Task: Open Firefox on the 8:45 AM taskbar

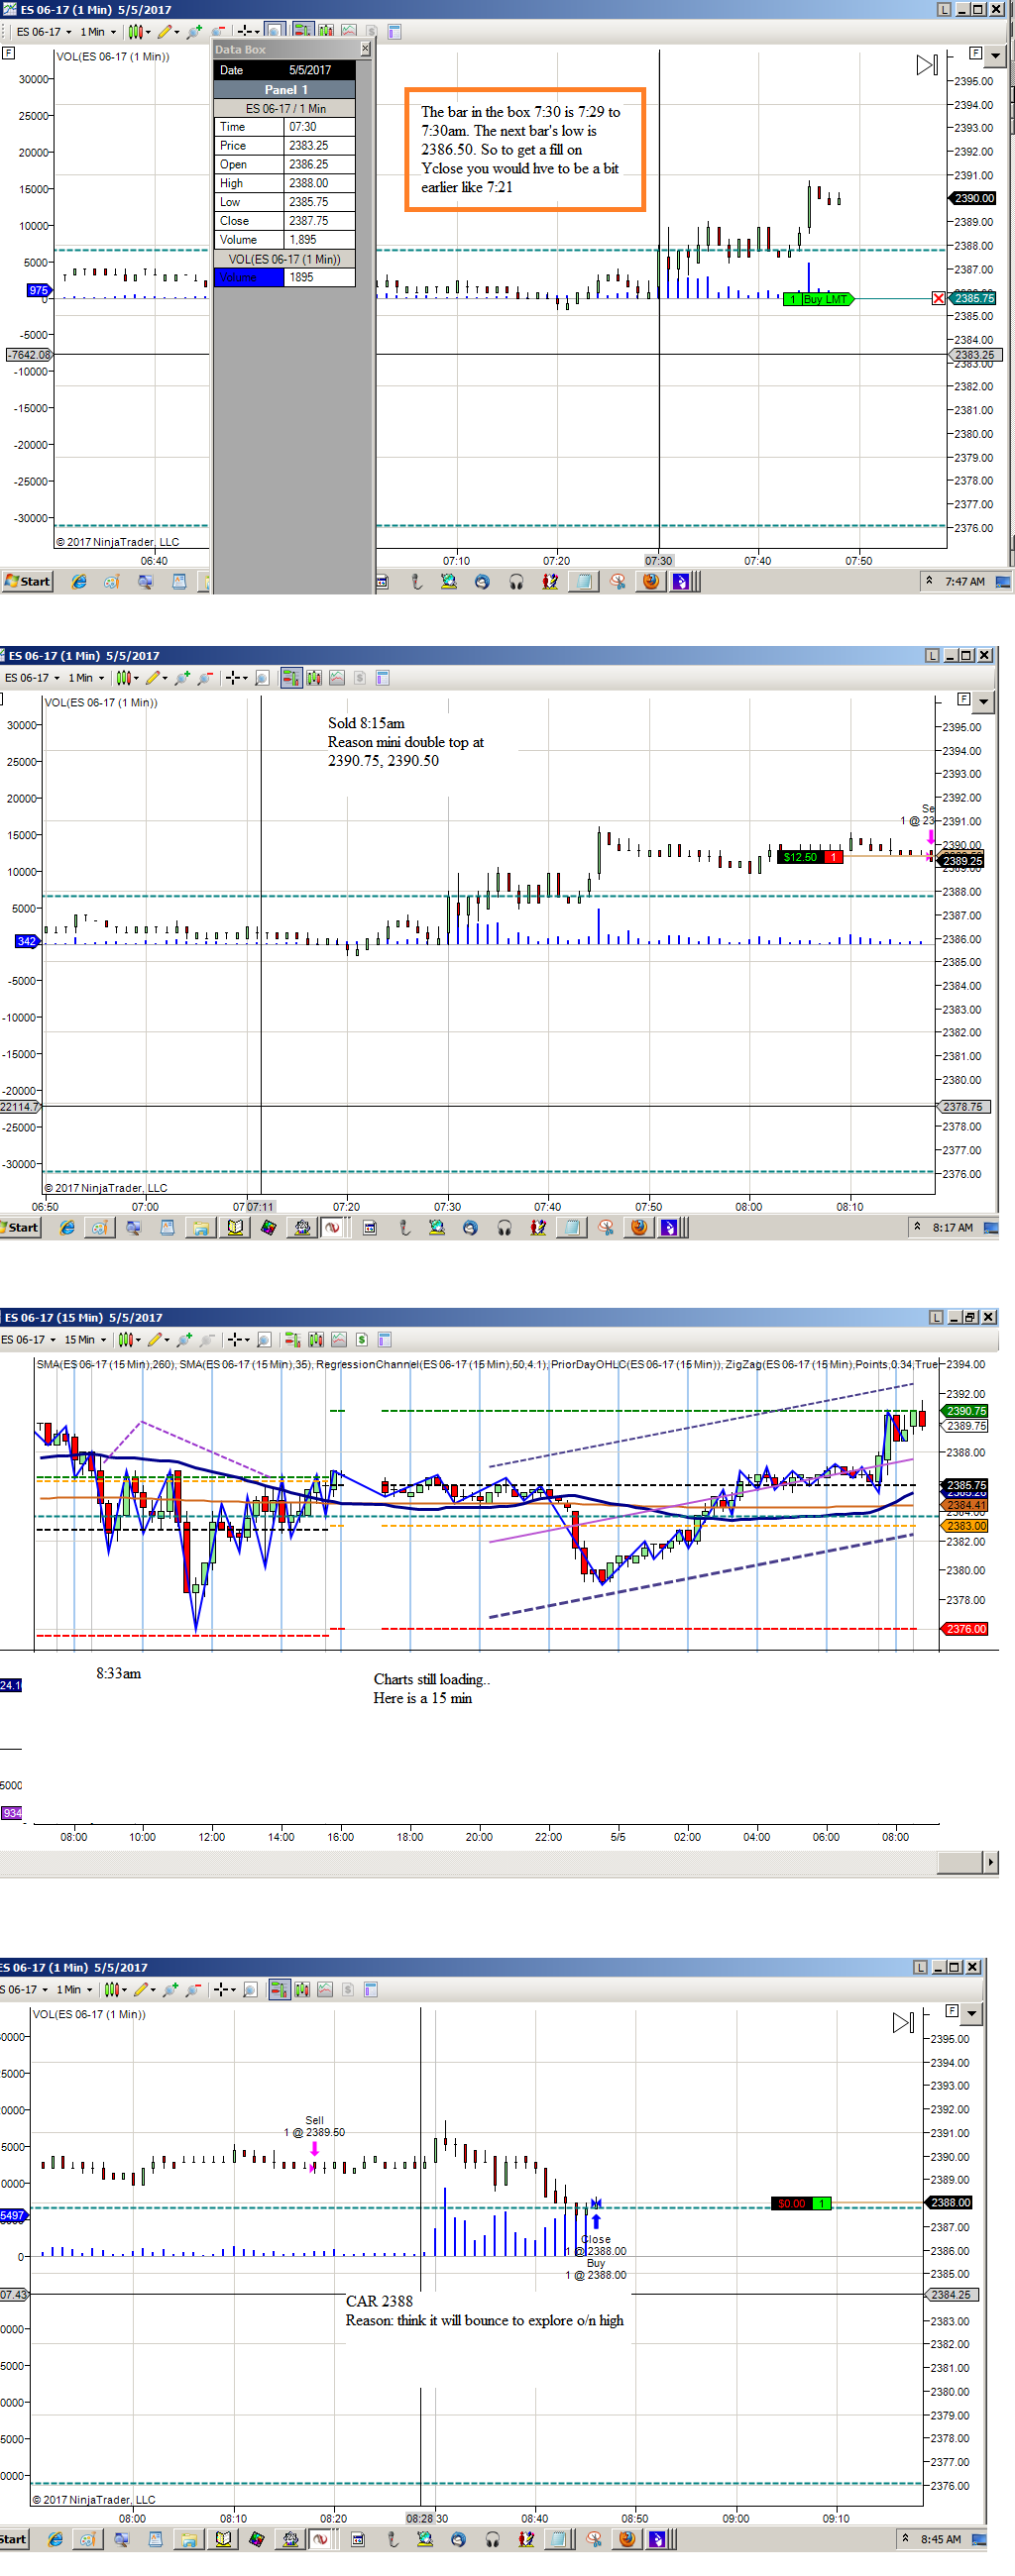Action: pos(627,2539)
